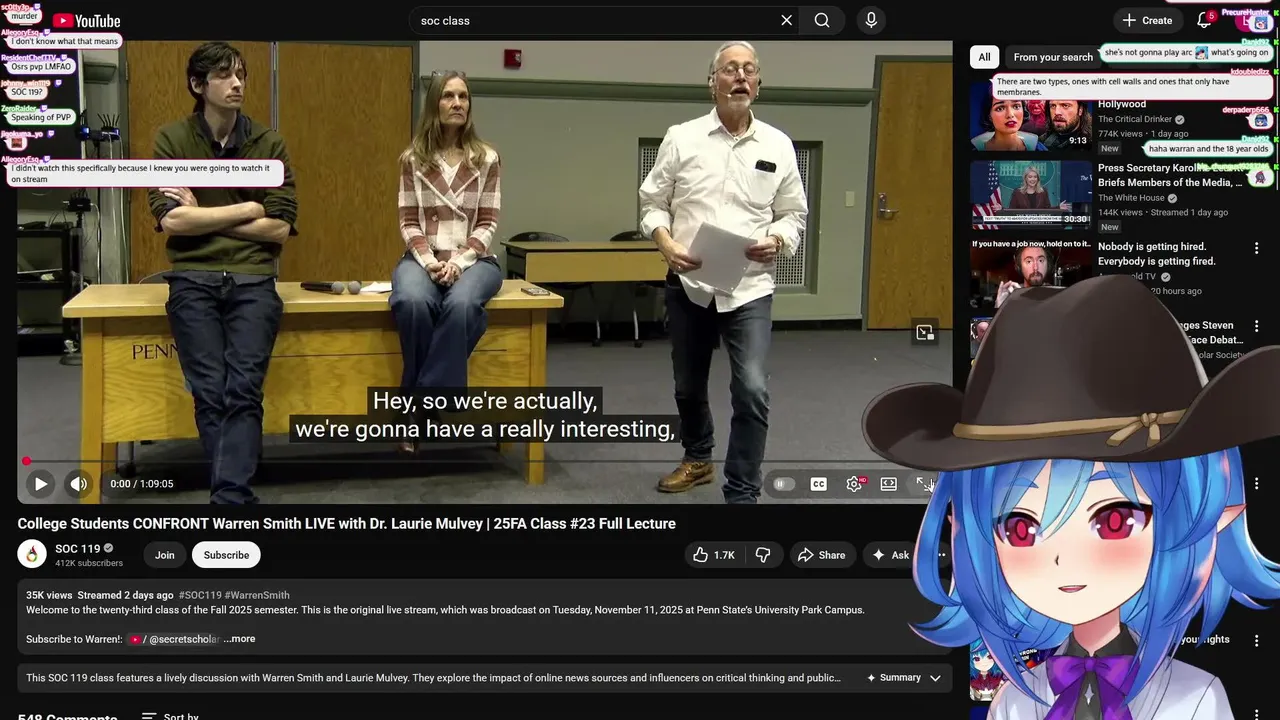Click The Critical Drinker channel name
Viewport: 1280px width, 720px height.
pos(1134,119)
